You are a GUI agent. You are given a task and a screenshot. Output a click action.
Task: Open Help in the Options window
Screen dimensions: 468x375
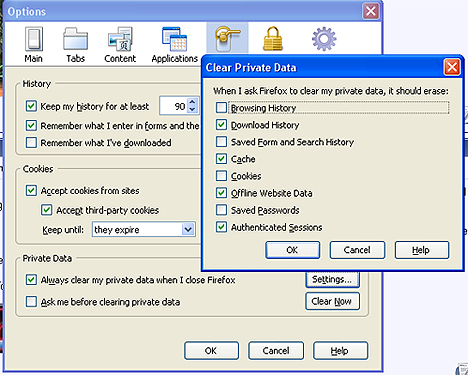[340, 351]
